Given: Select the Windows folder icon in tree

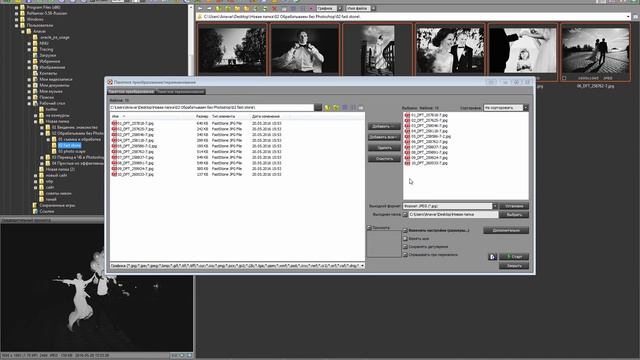Looking at the screenshot, I should 22,19.
